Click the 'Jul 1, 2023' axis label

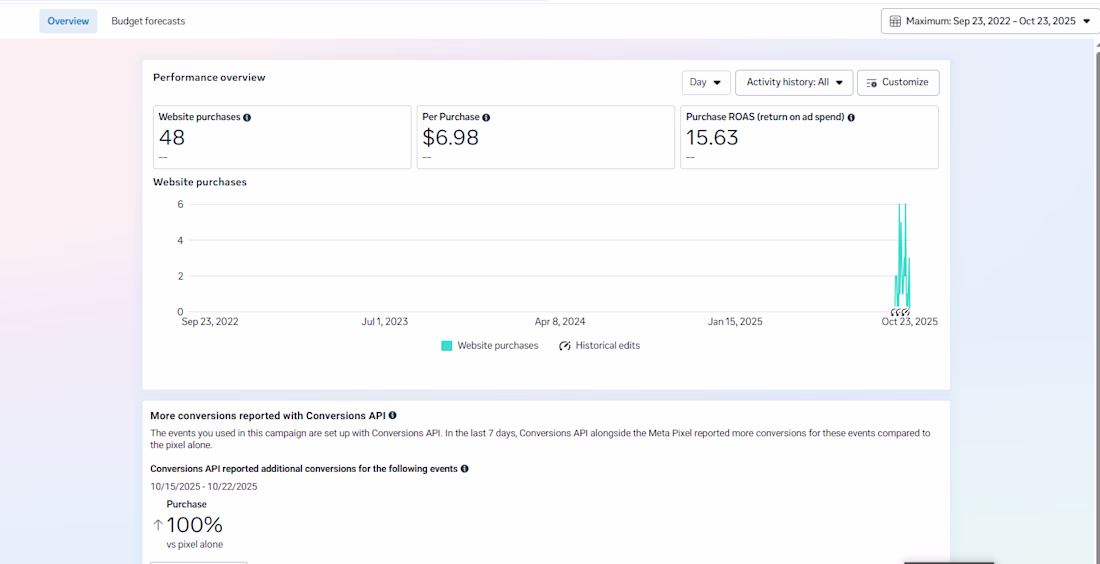click(384, 322)
